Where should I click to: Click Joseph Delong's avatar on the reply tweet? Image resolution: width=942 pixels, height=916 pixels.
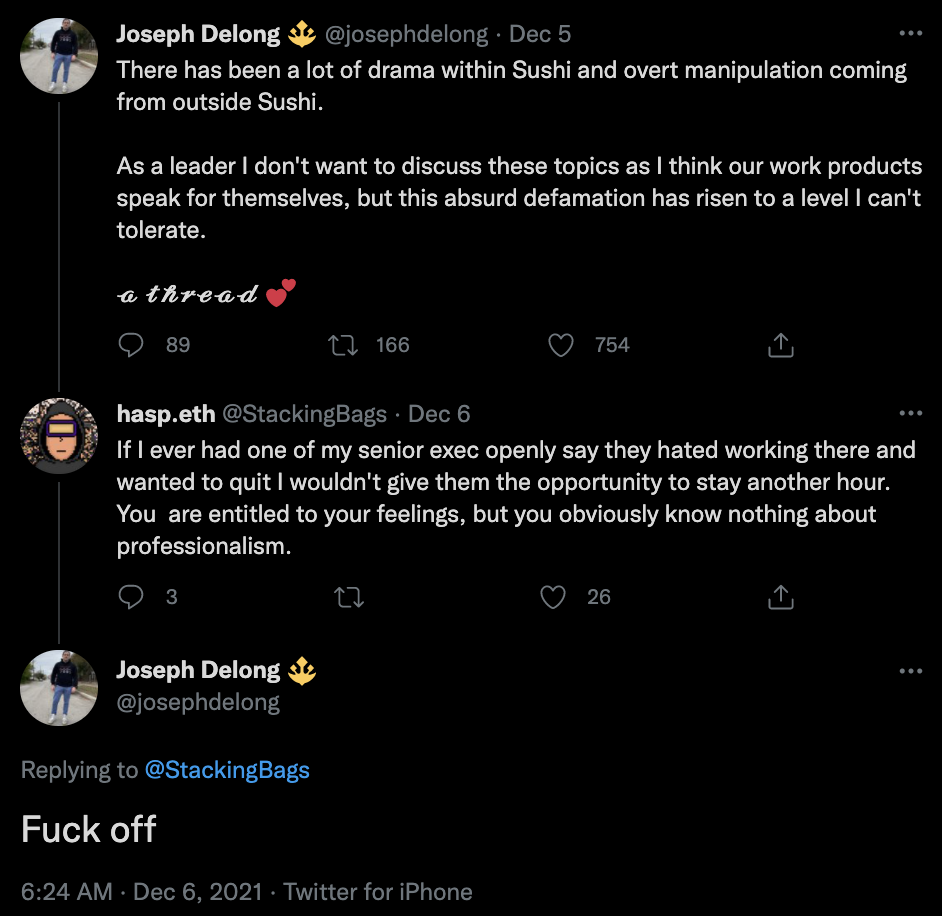(59, 688)
